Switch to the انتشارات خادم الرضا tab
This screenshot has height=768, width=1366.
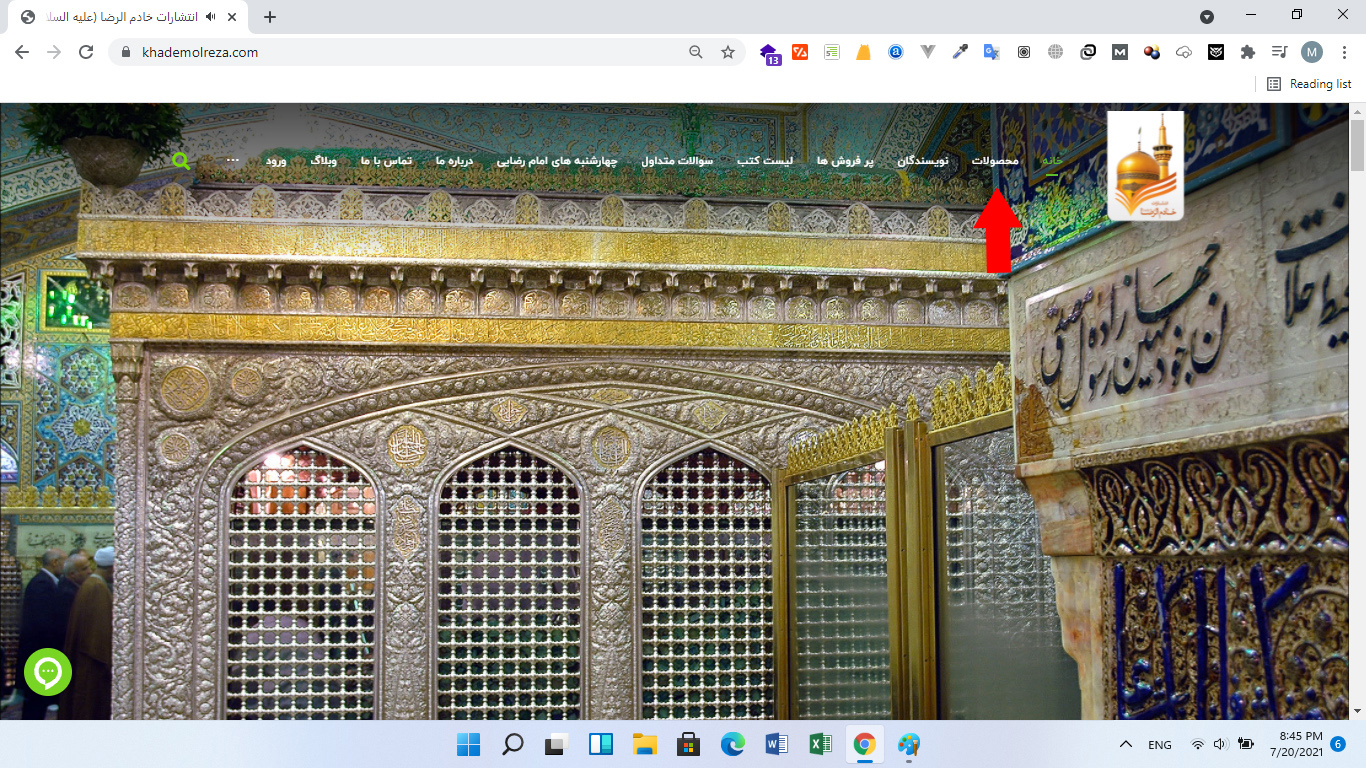(120, 16)
